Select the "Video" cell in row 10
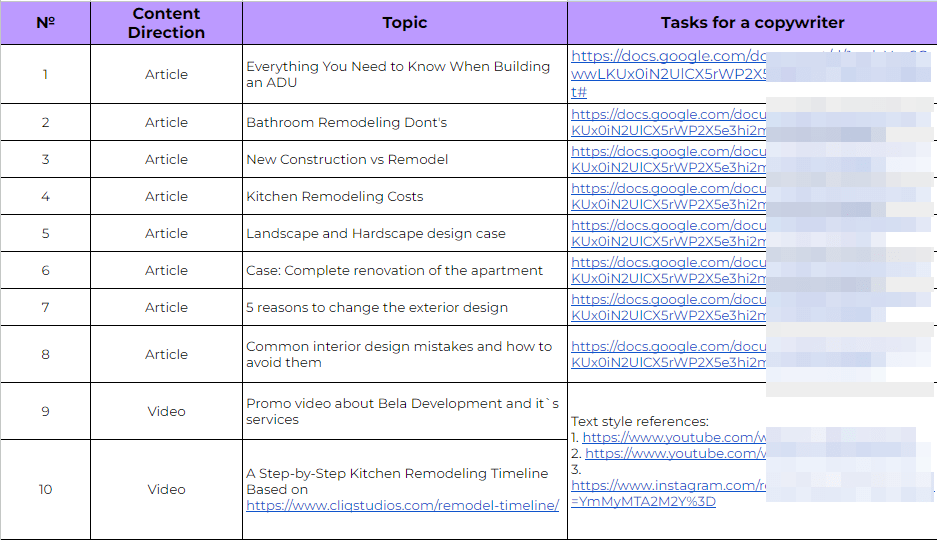The image size is (937, 540). coord(167,490)
